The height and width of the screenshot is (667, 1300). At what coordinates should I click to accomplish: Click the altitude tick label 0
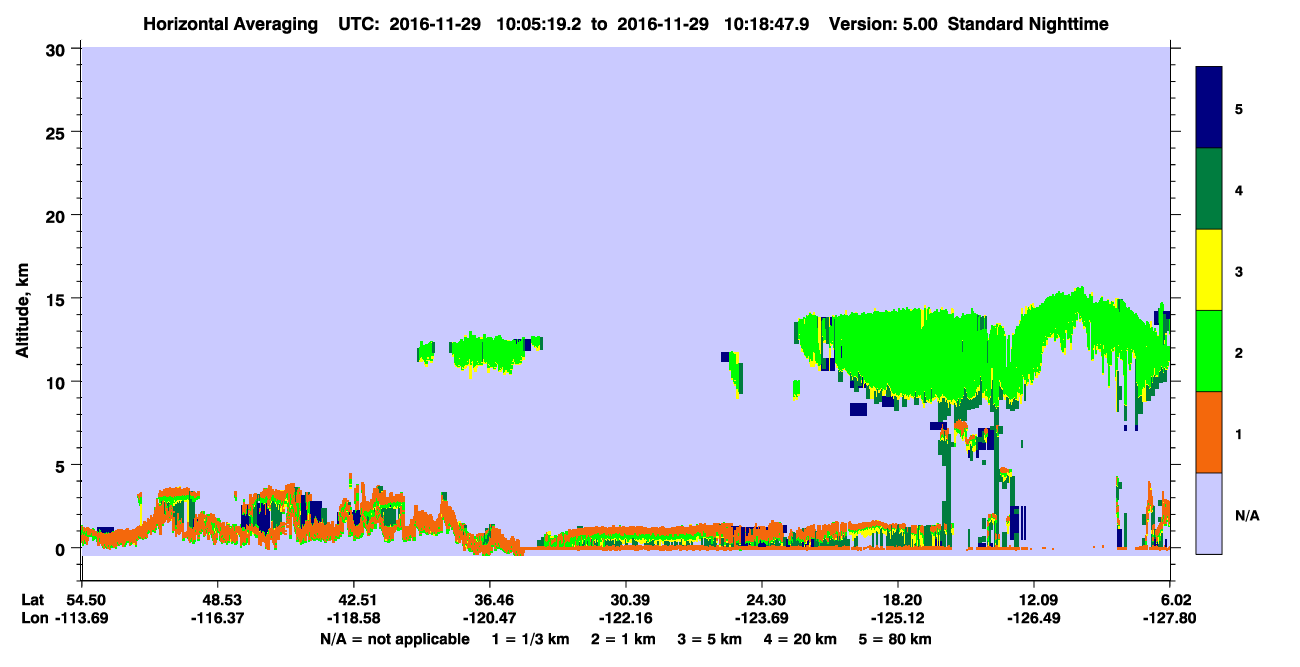tap(62, 548)
